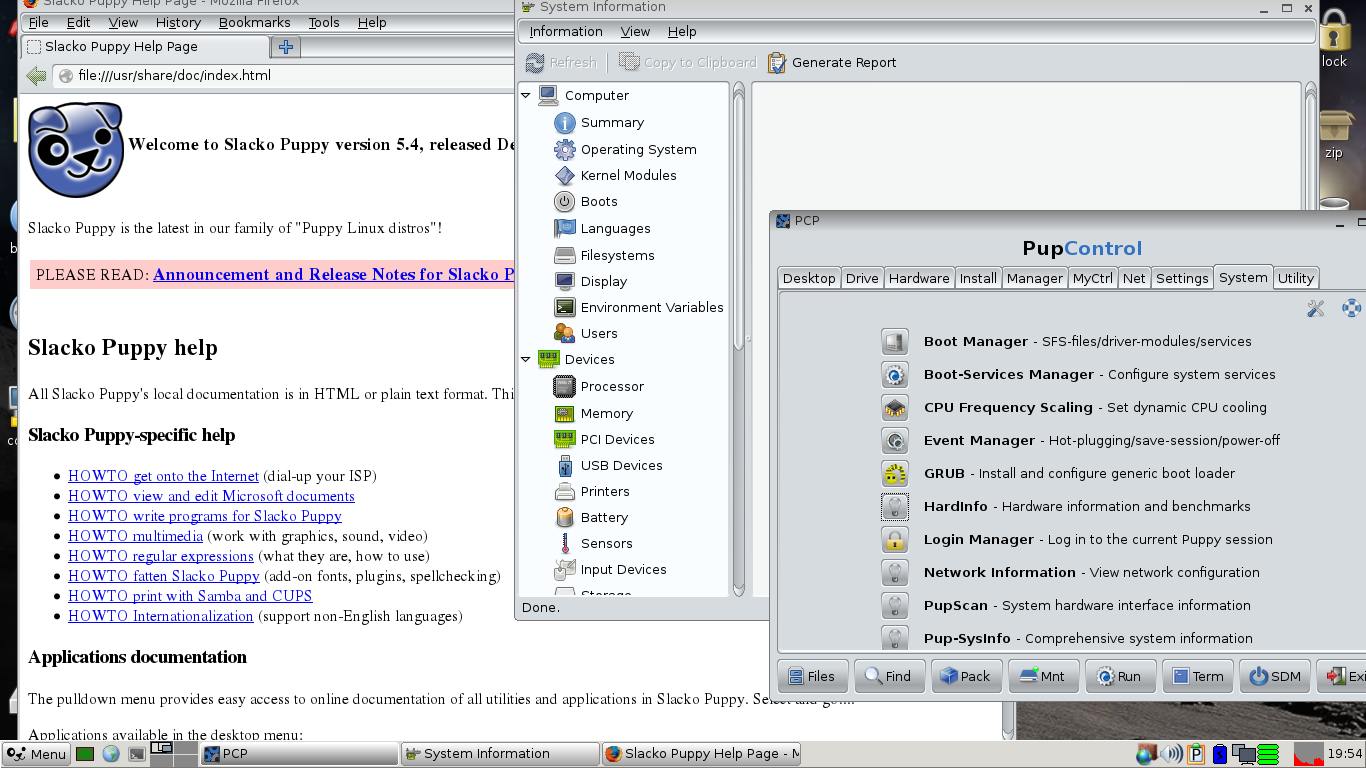Launch the GRUB bootloader configuration icon
This screenshot has width=1366, height=768.
point(895,473)
